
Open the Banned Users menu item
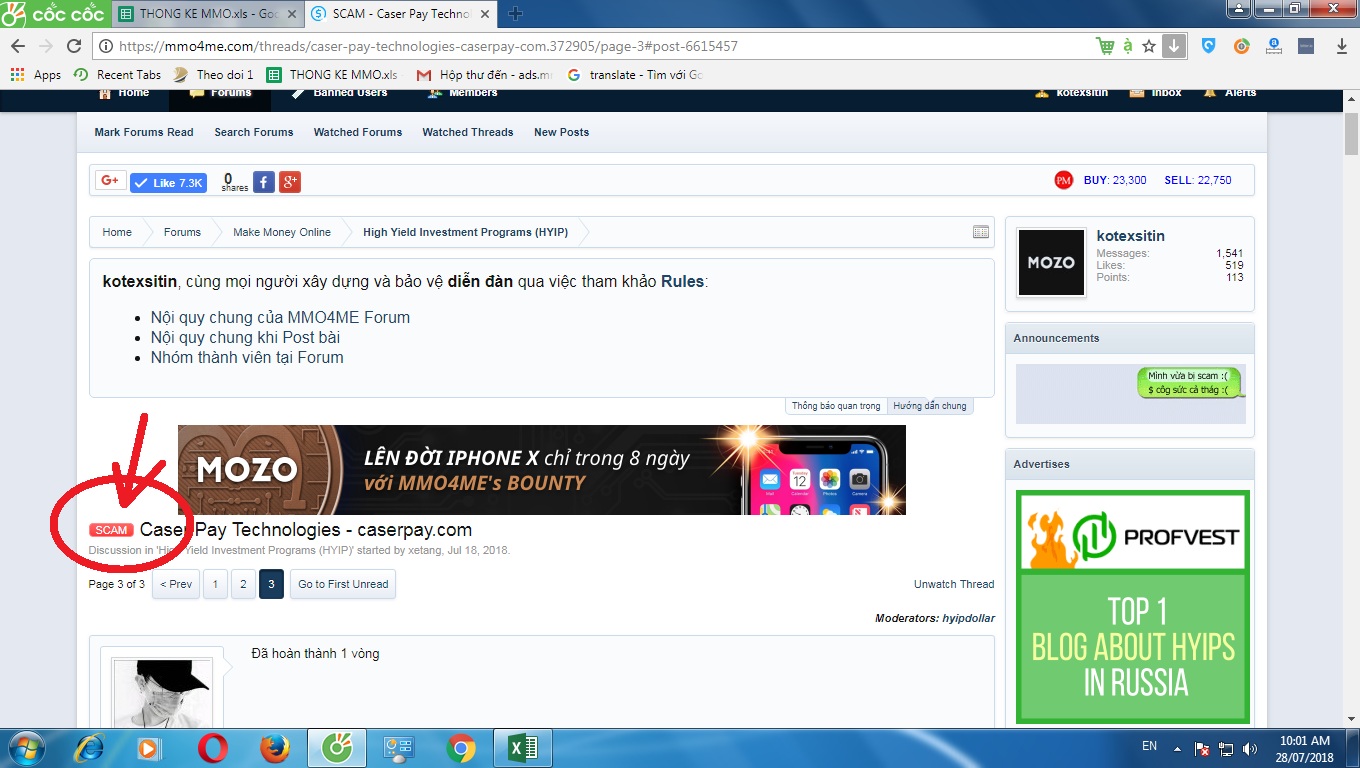(x=340, y=93)
